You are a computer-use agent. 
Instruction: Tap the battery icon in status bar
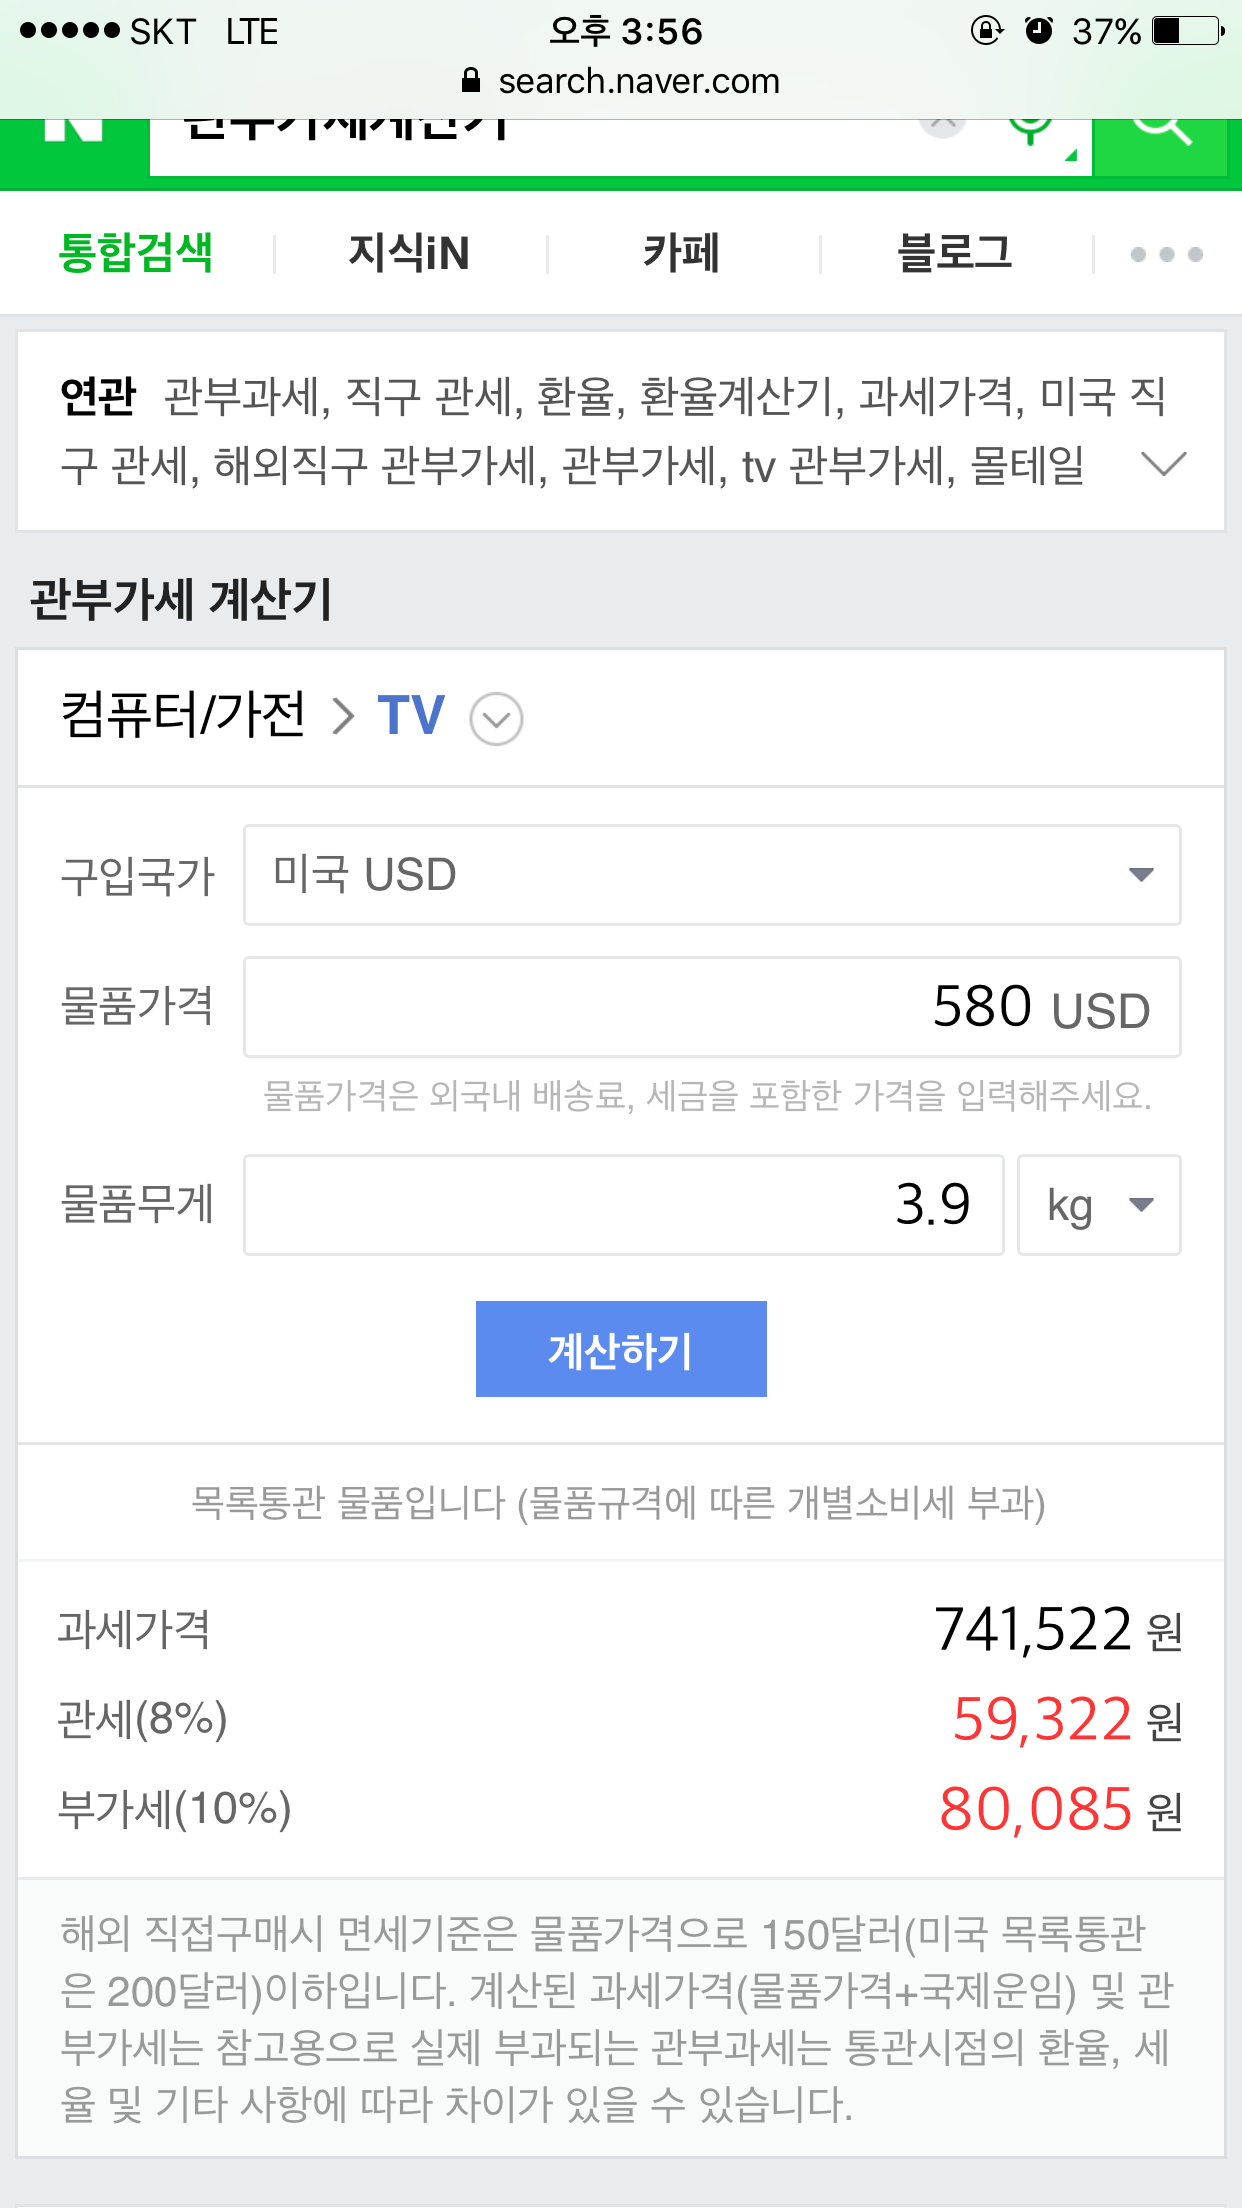tap(1187, 31)
